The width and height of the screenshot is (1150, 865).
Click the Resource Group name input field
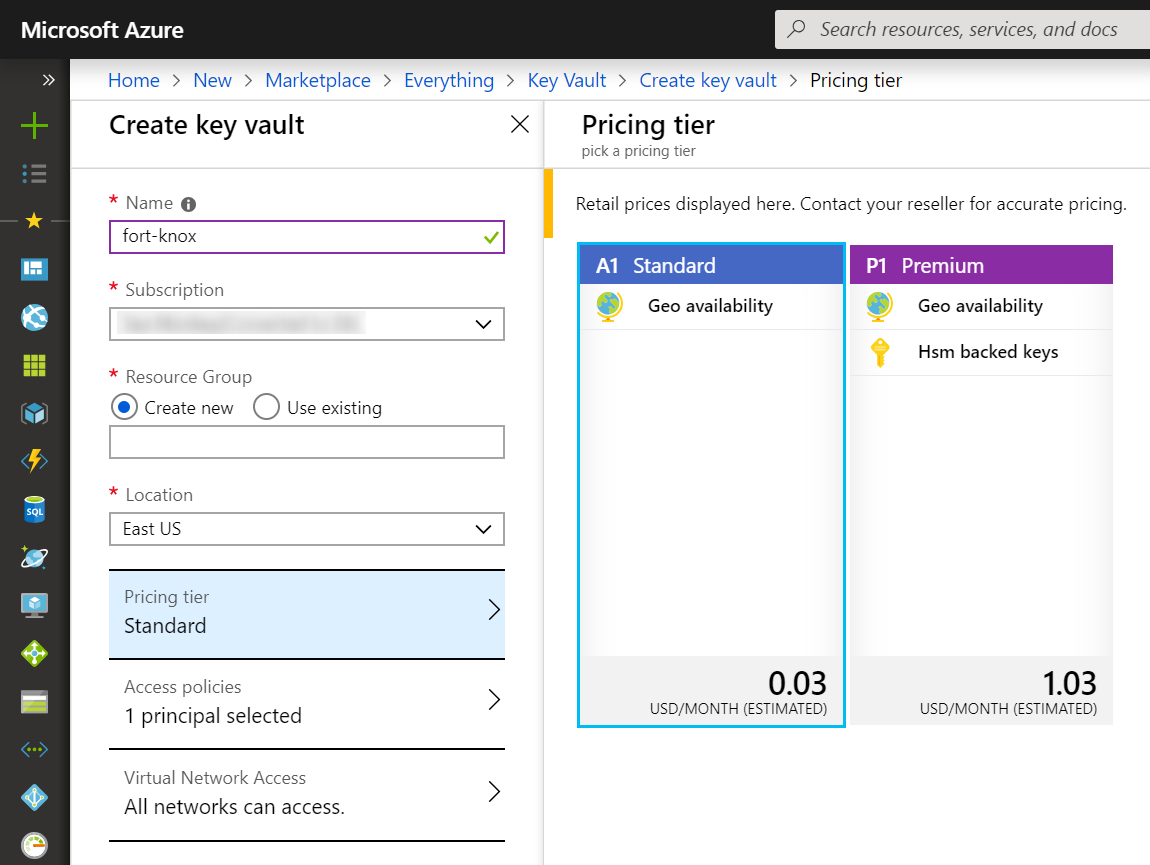click(306, 442)
